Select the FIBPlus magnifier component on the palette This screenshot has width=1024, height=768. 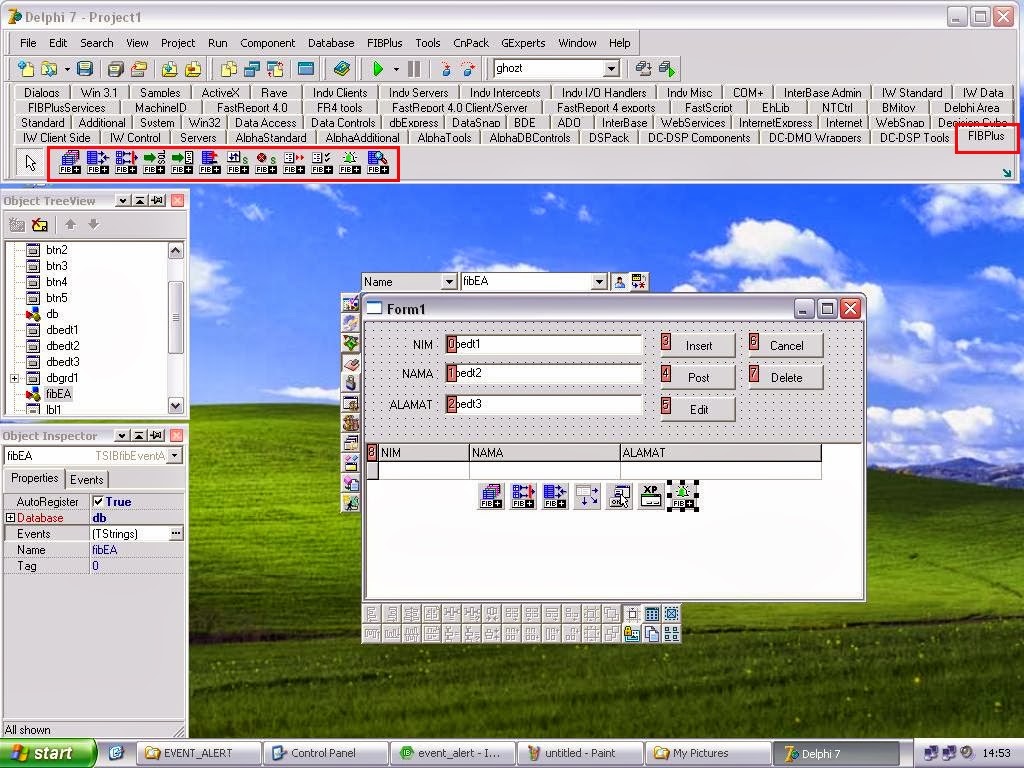pyautogui.click(x=377, y=162)
